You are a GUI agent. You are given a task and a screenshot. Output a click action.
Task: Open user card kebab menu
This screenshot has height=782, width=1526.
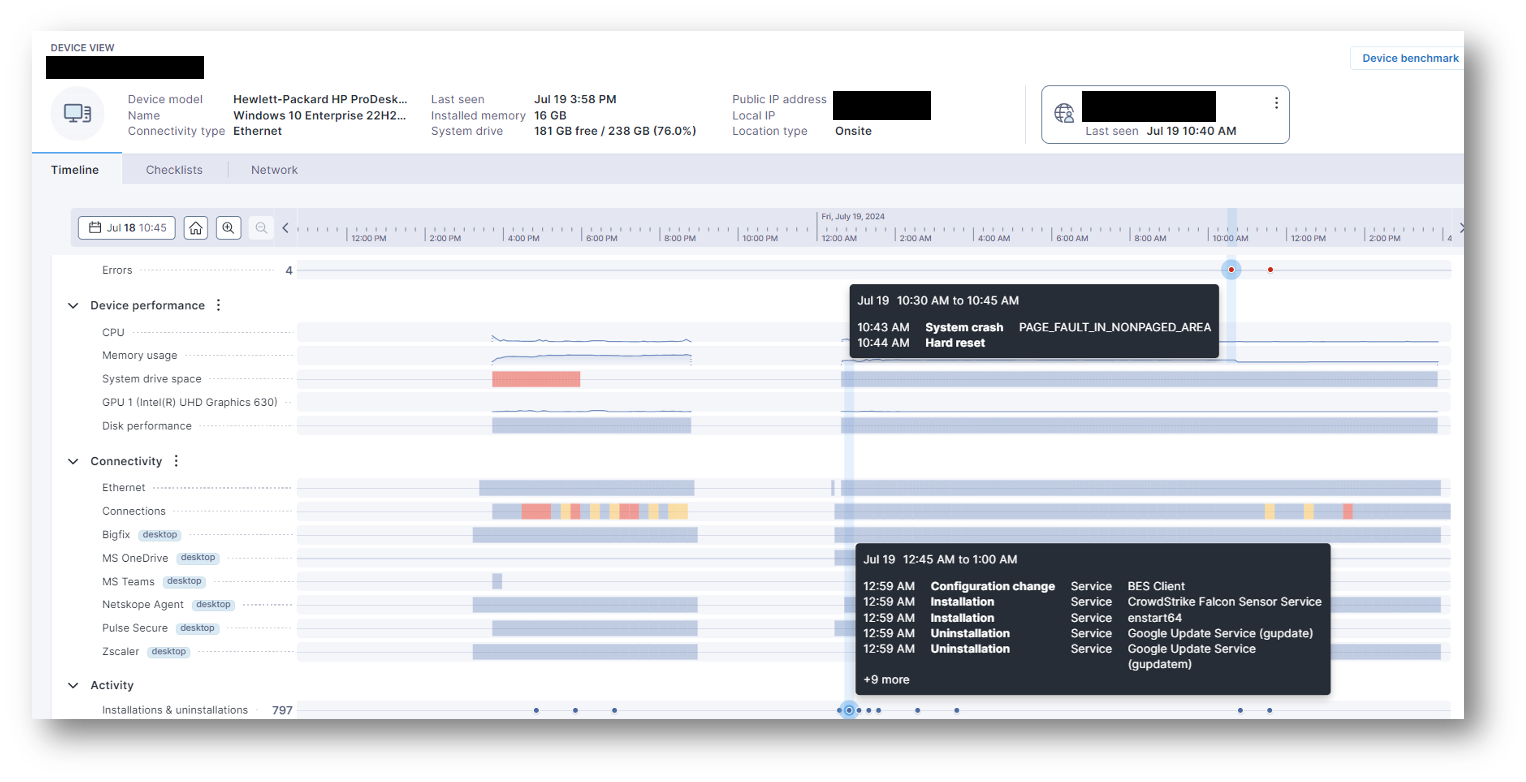pos(1276,103)
